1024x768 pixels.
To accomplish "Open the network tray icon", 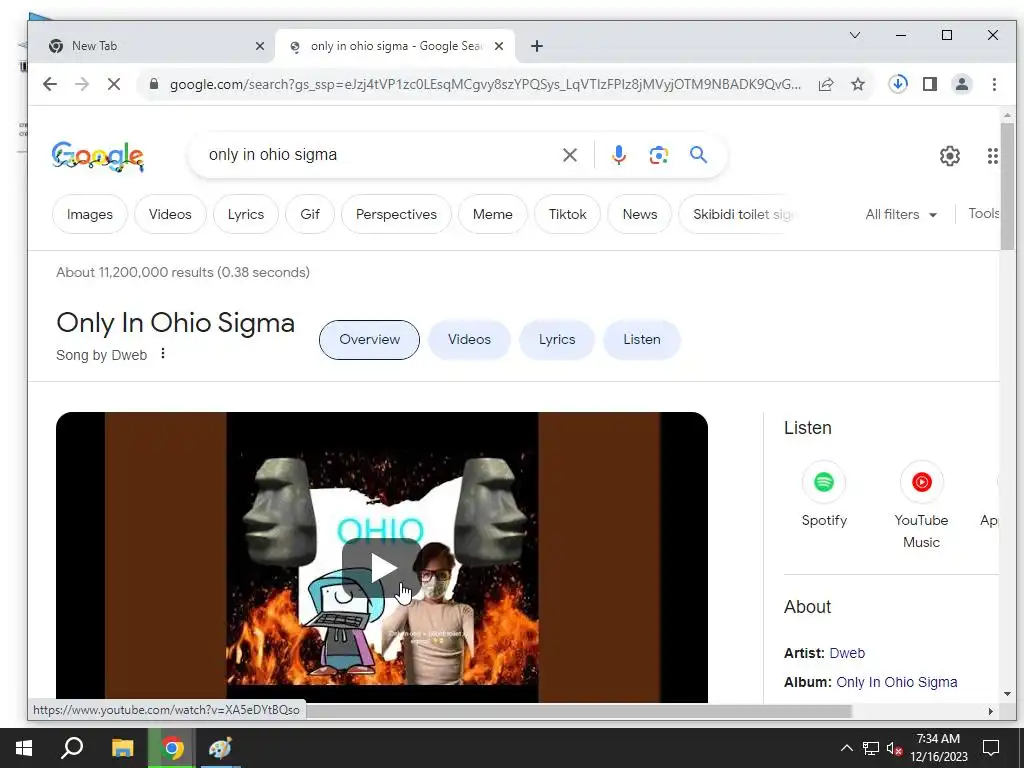I will coord(871,748).
